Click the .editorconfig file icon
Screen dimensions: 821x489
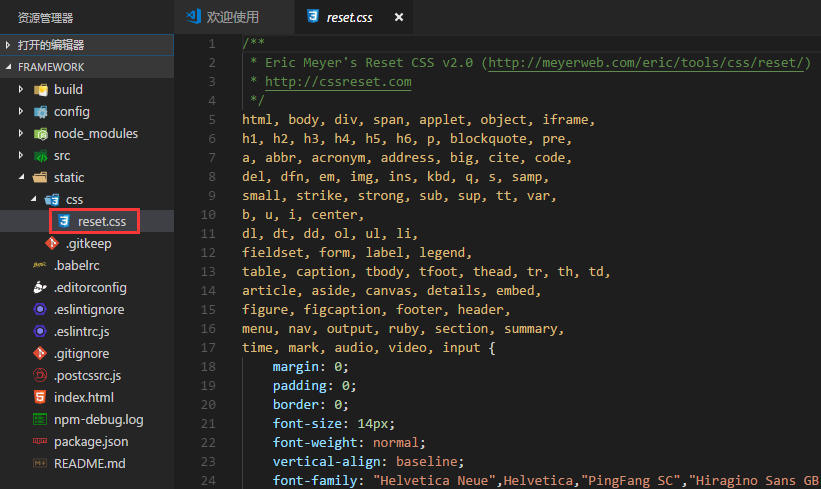tap(40, 287)
